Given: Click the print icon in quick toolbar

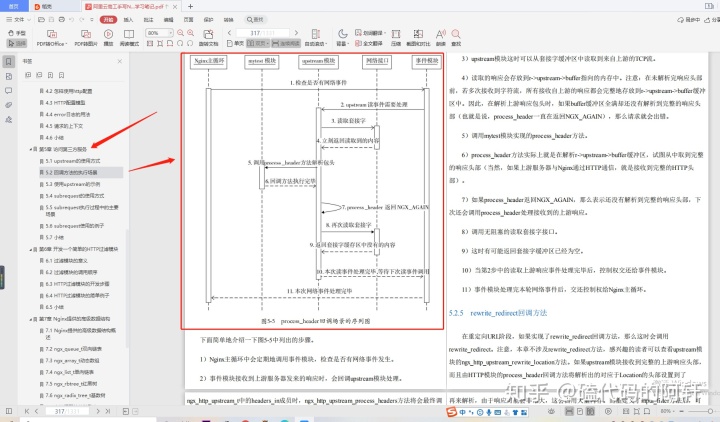Looking at the screenshot, I should click(61, 20).
